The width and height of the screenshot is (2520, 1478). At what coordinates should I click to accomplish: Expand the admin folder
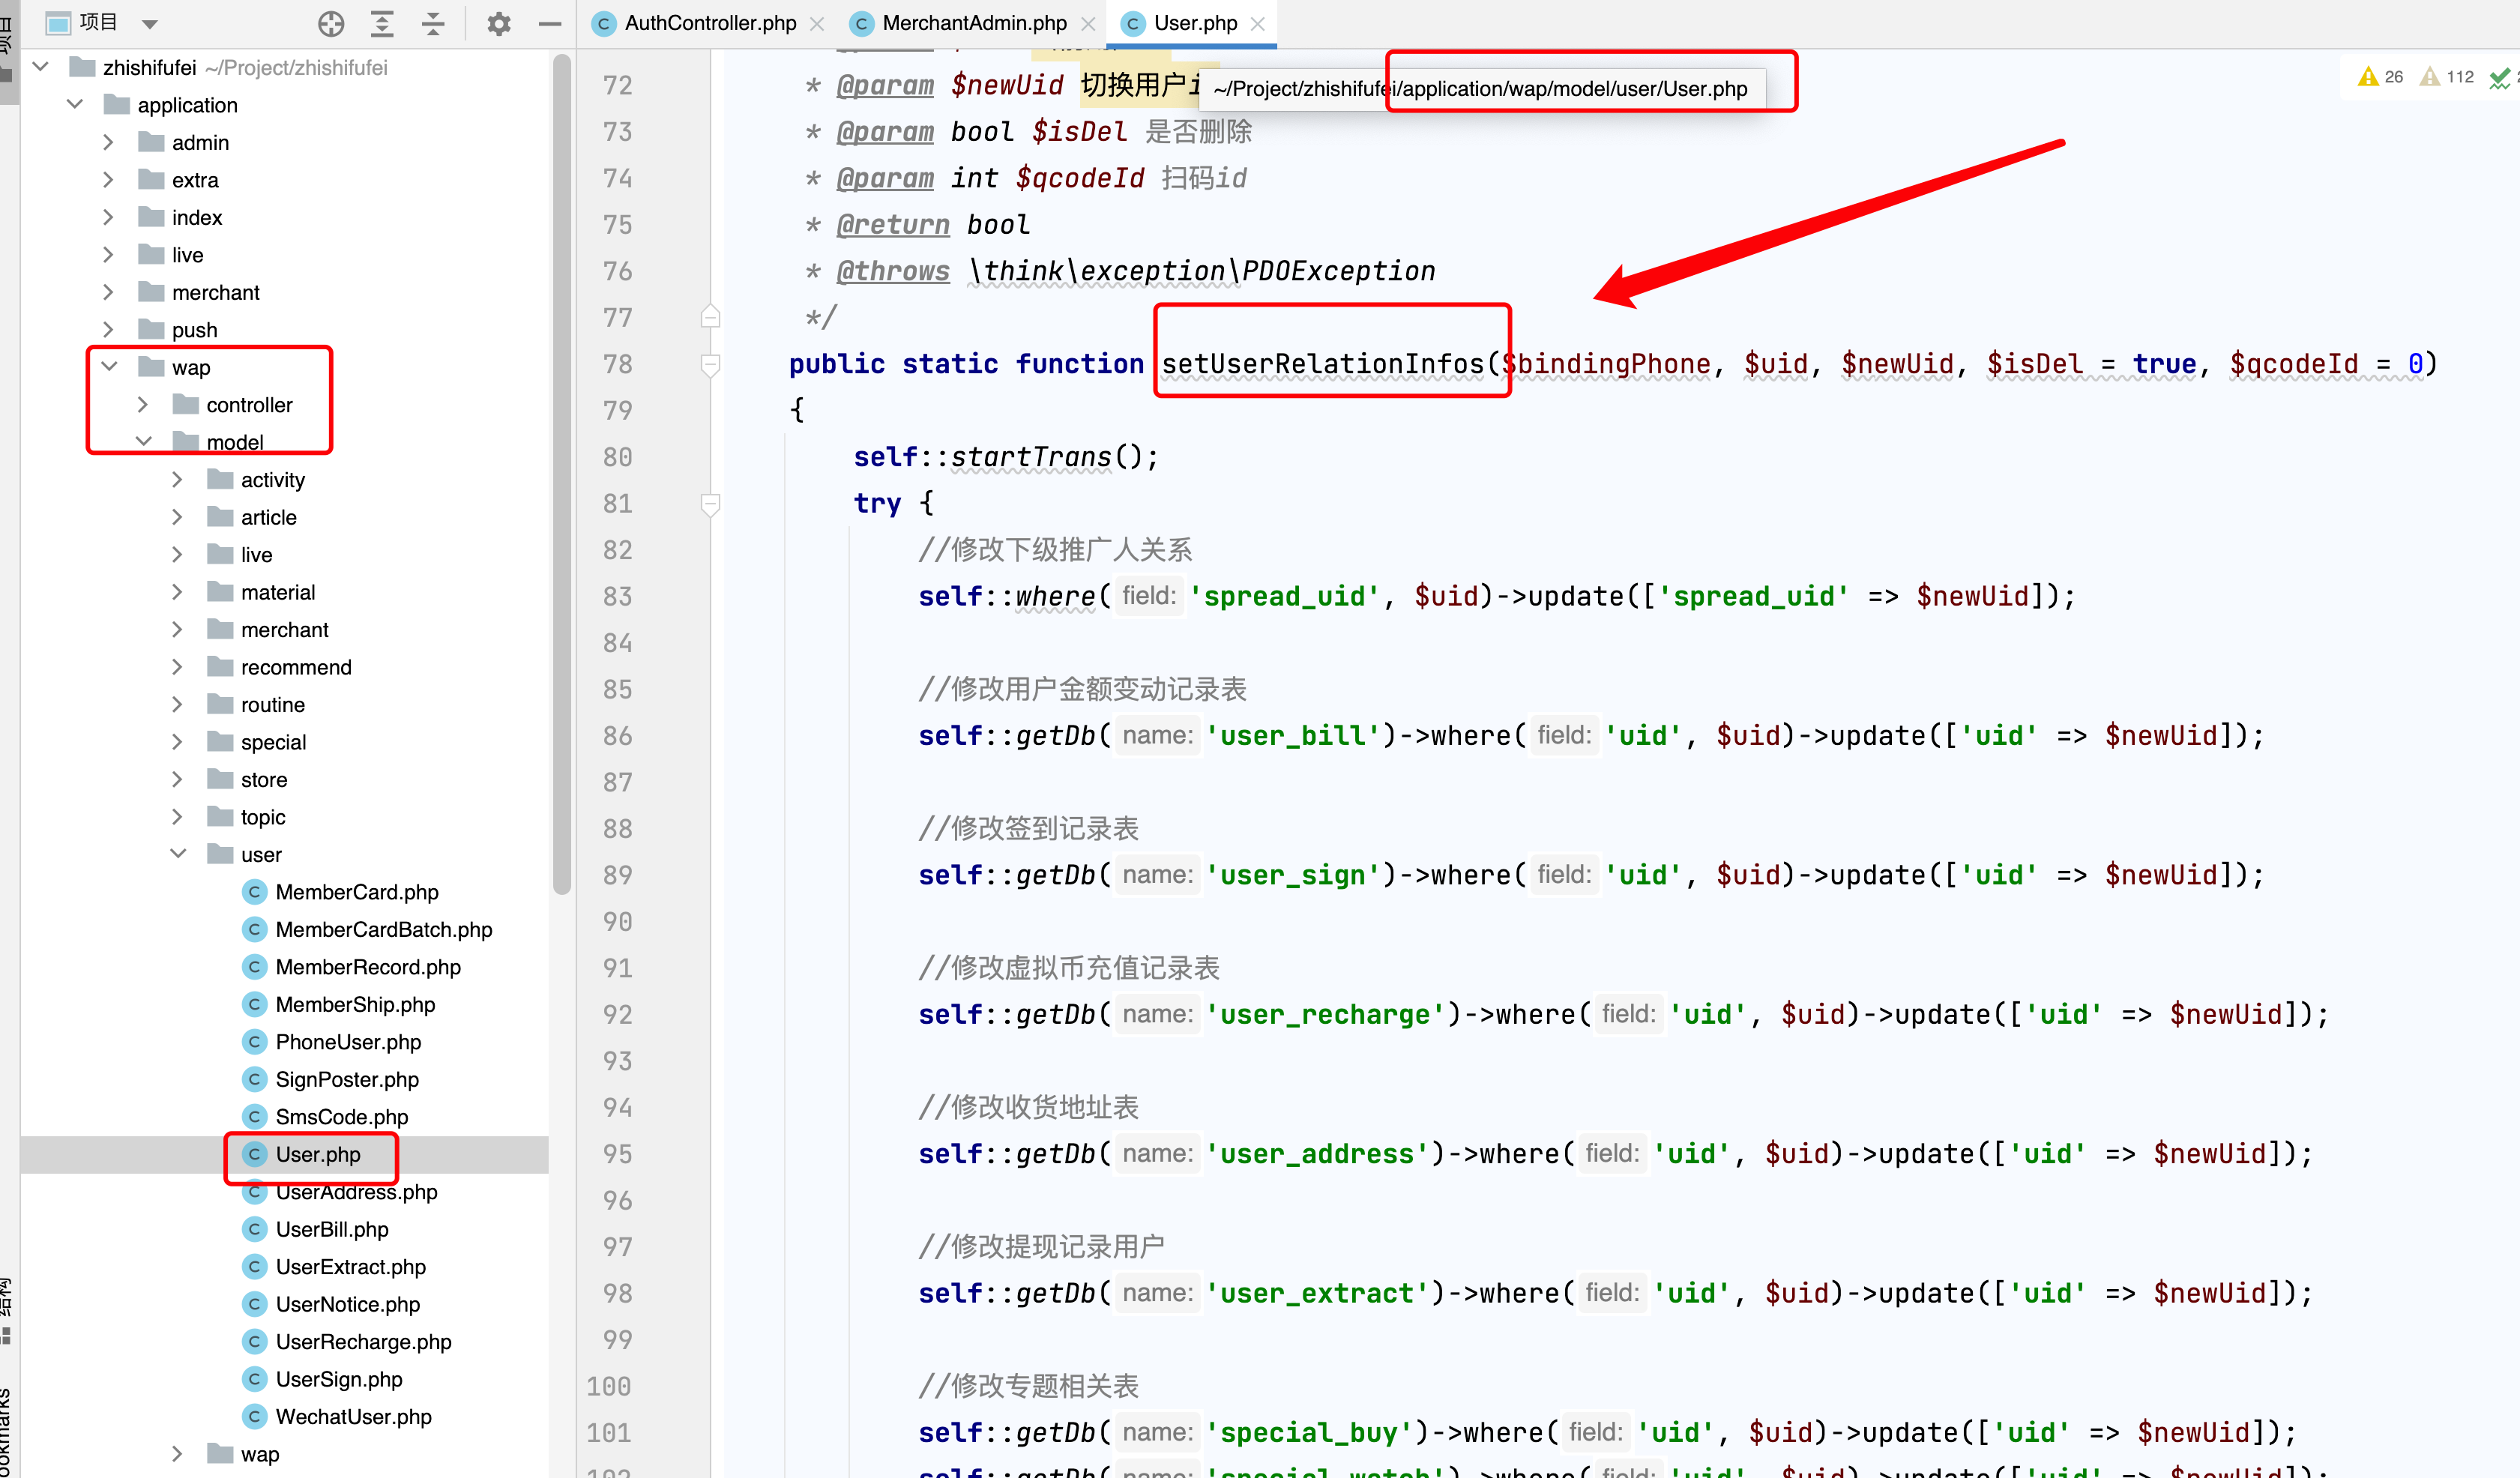[x=109, y=142]
